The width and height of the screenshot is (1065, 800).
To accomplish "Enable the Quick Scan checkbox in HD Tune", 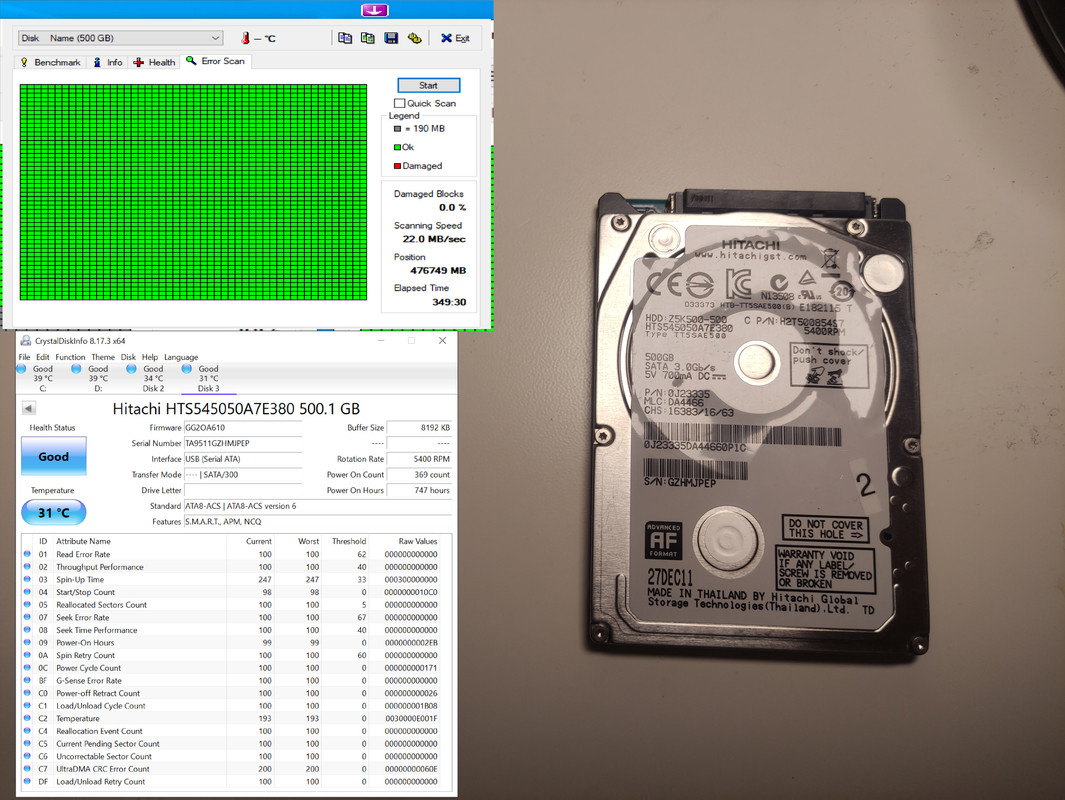I will click(x=399, y=103).
